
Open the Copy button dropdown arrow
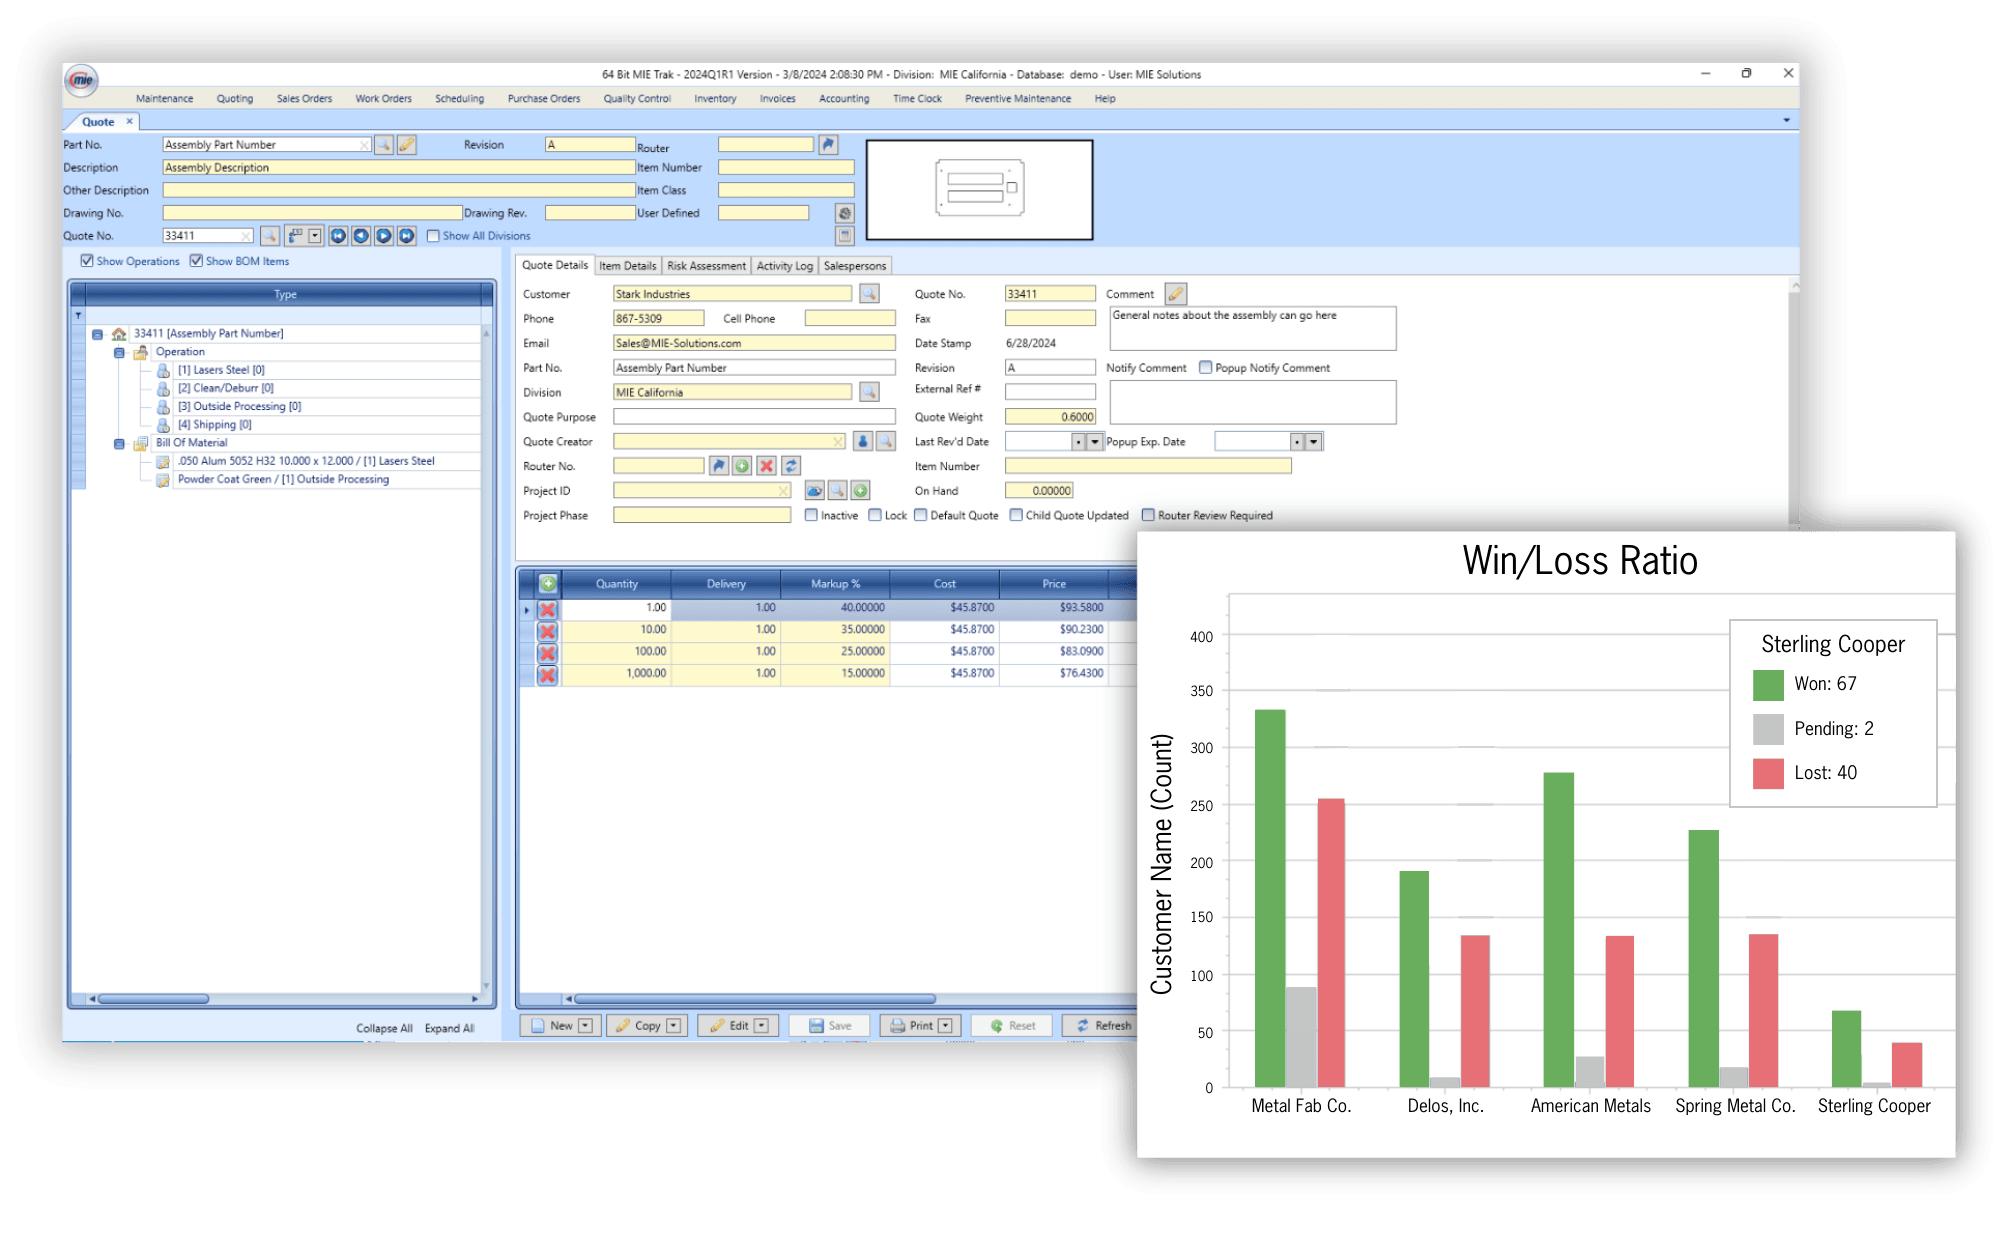(672, 1025)
